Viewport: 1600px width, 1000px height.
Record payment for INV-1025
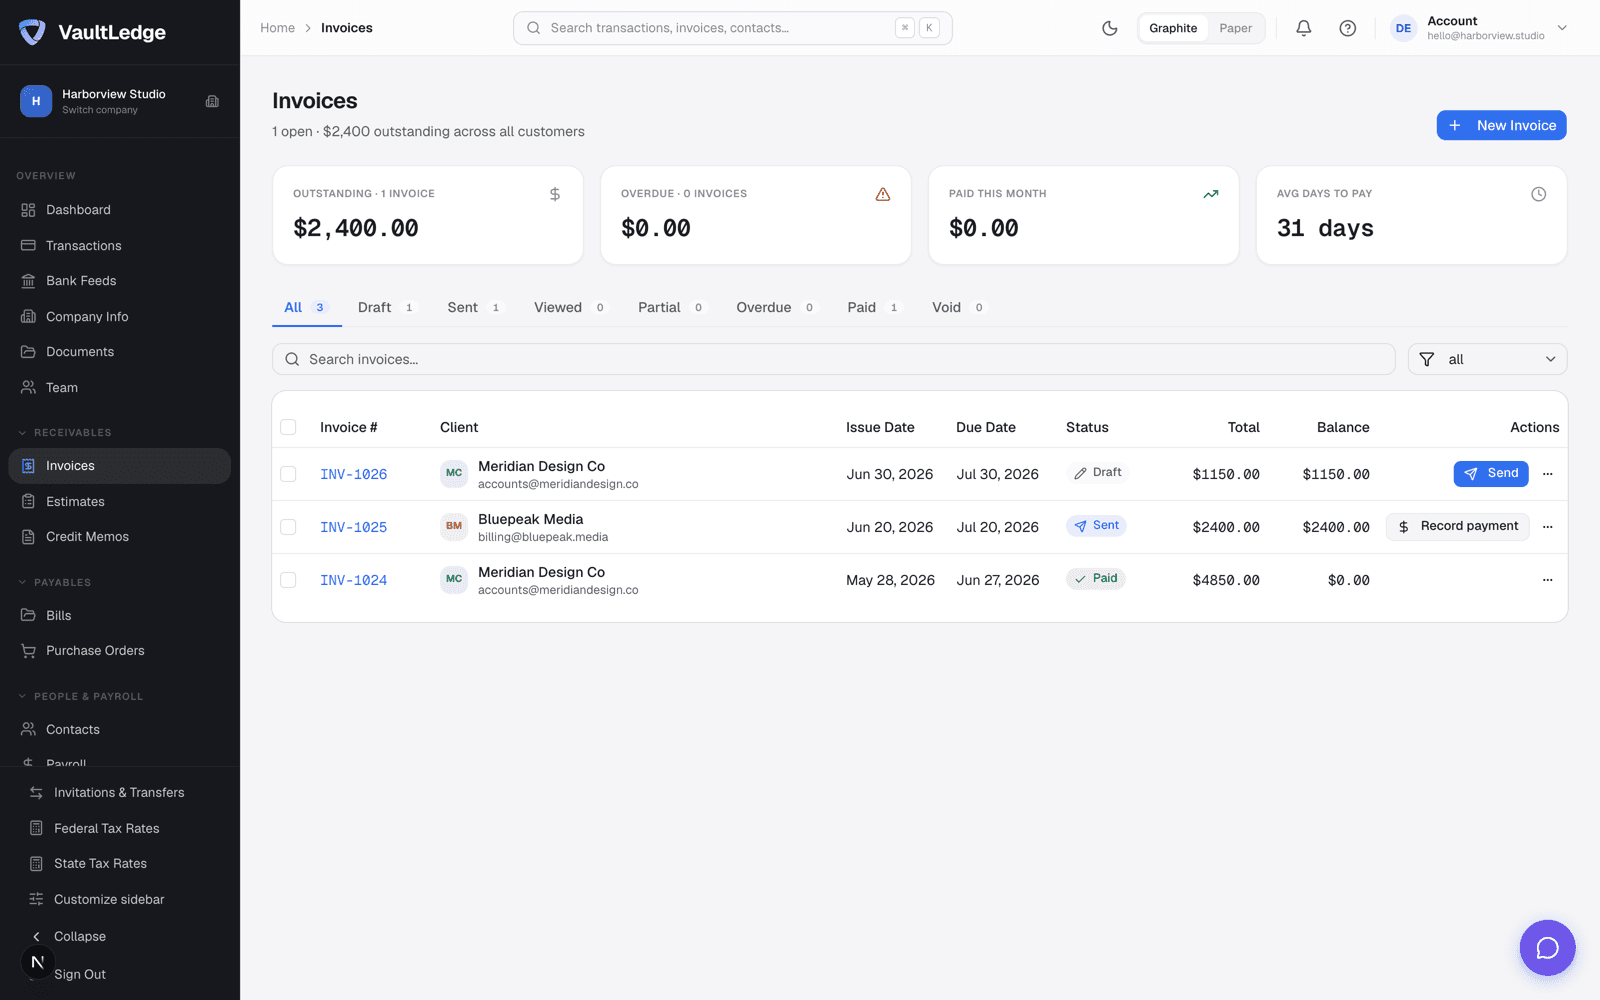click(x=1457, y=526)
